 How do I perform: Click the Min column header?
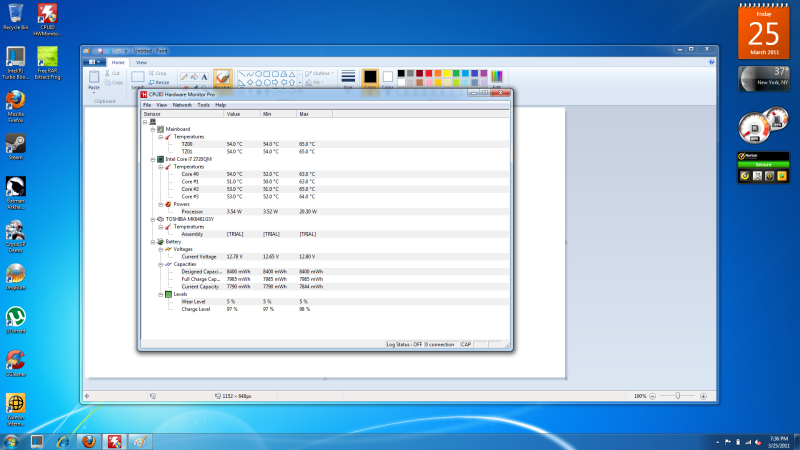point(278,114)
